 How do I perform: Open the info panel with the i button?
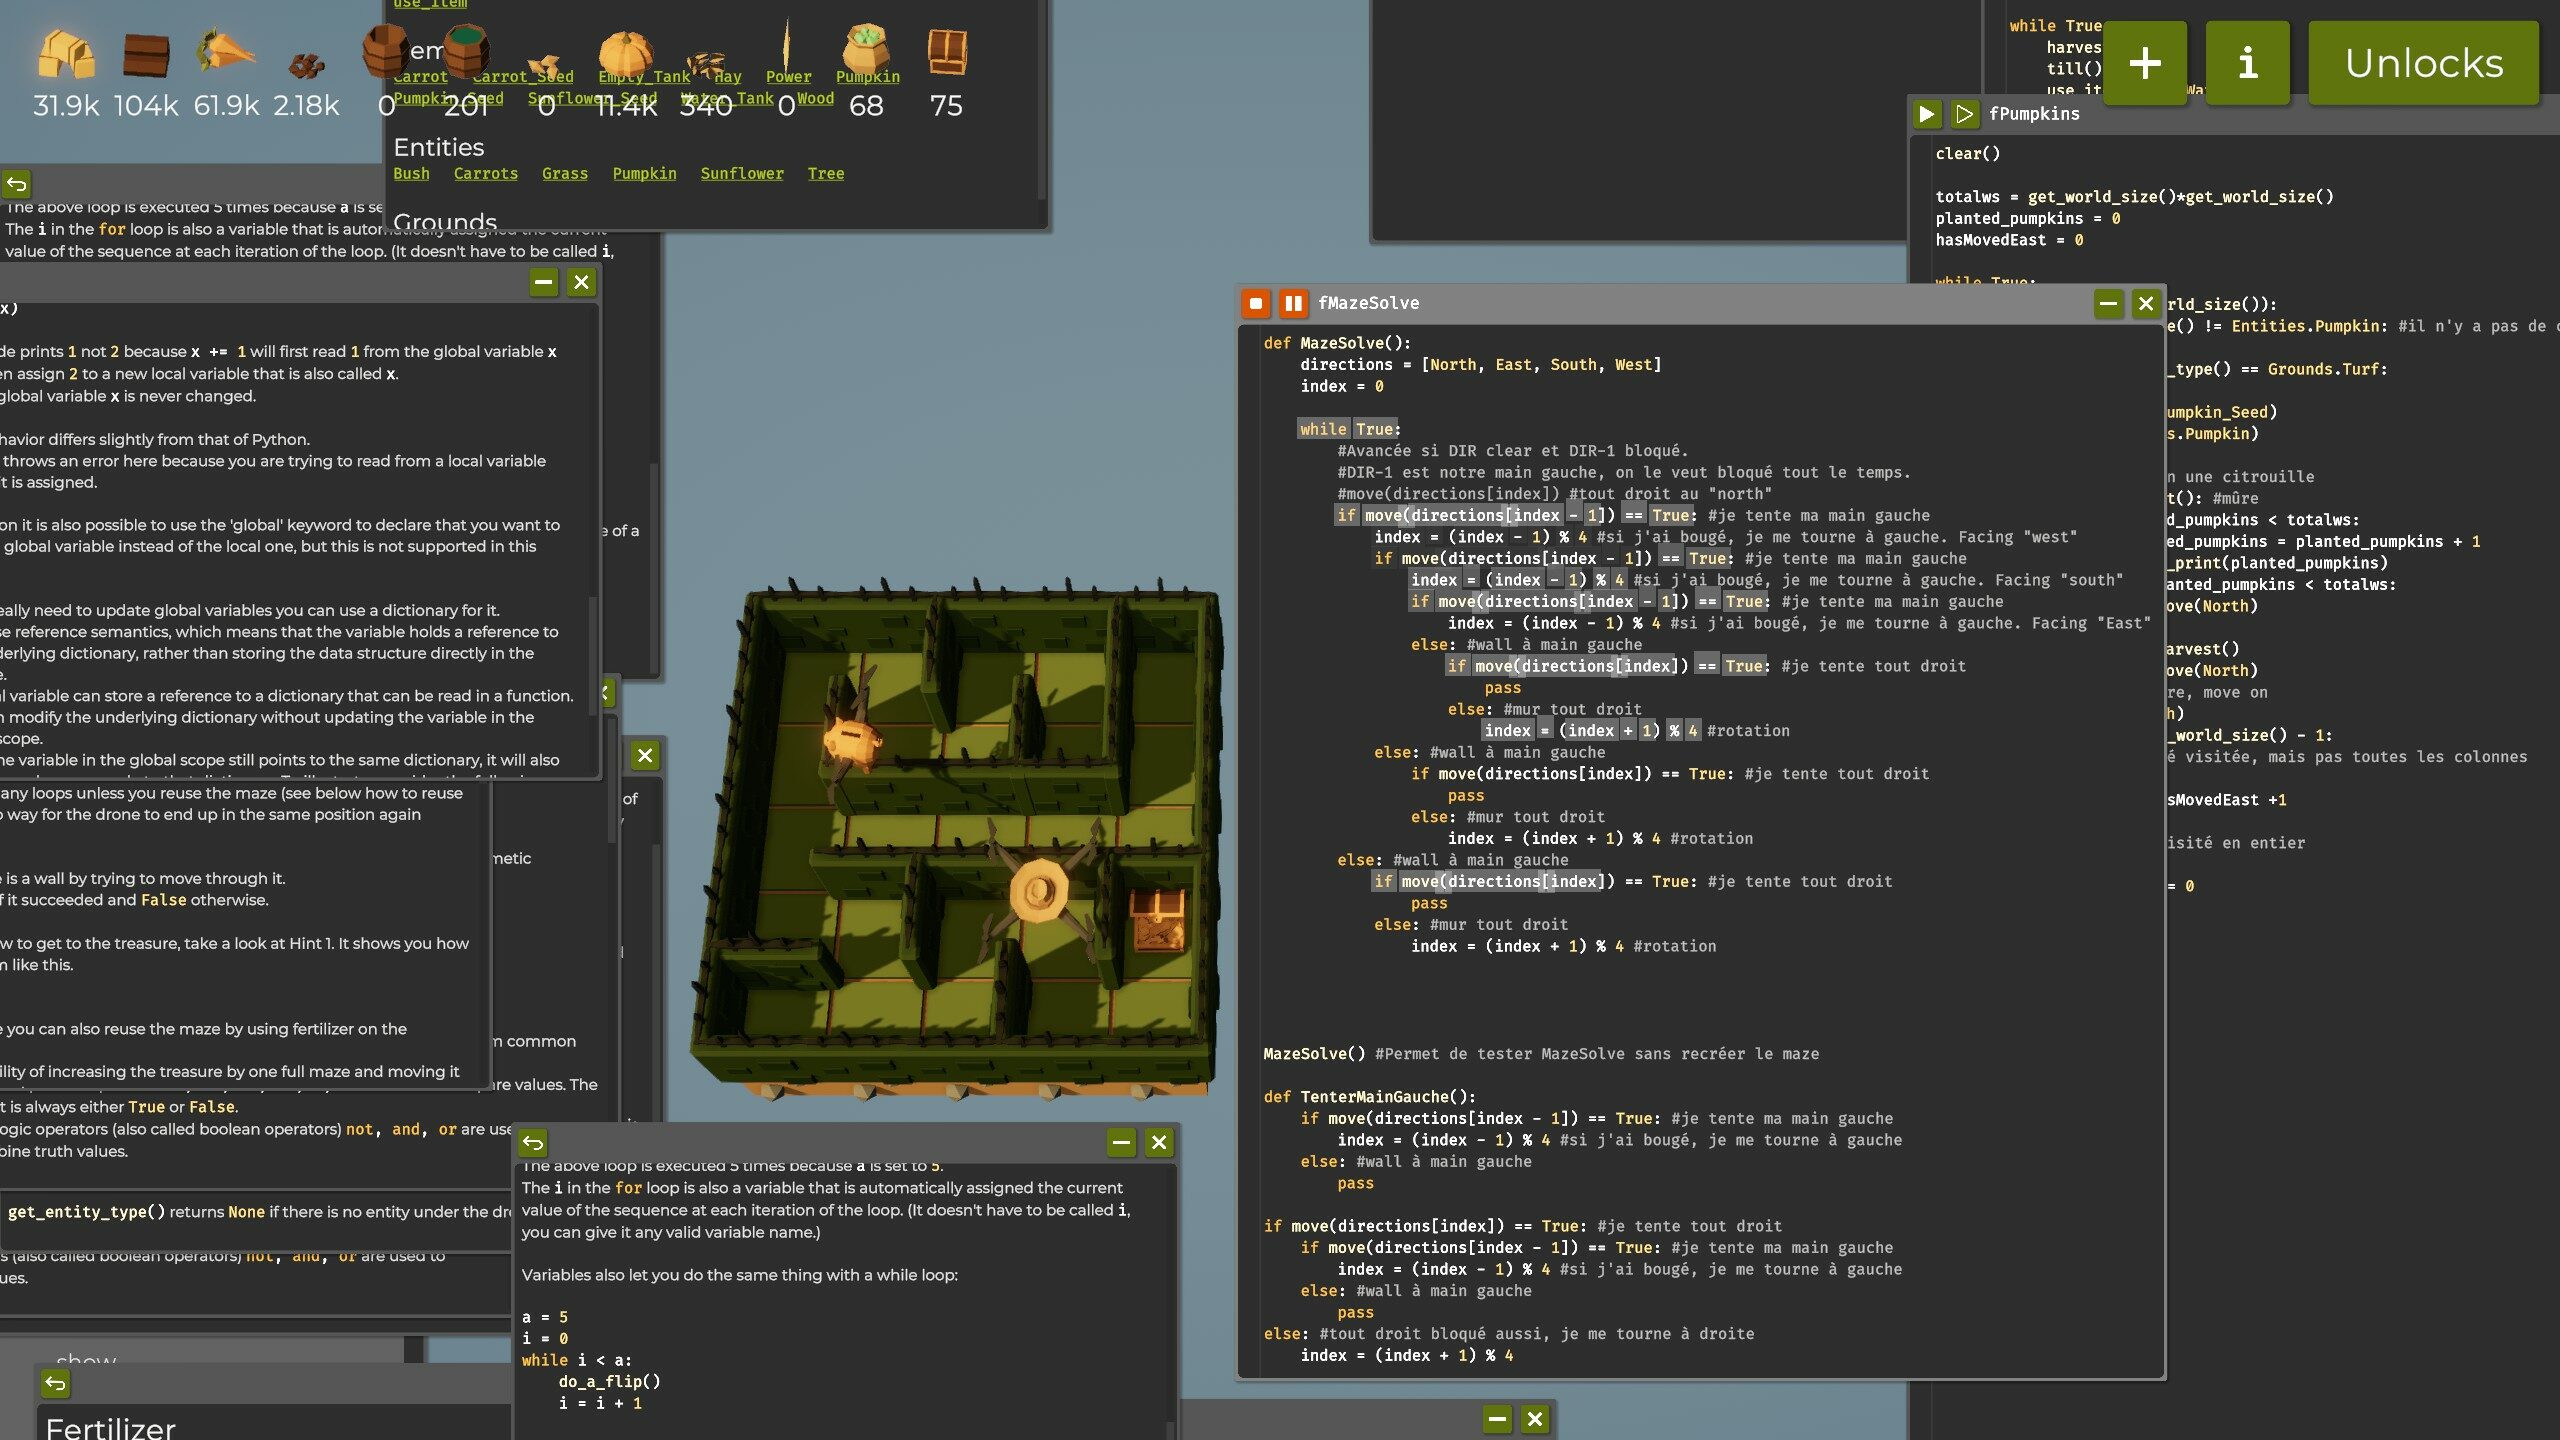2247,63
